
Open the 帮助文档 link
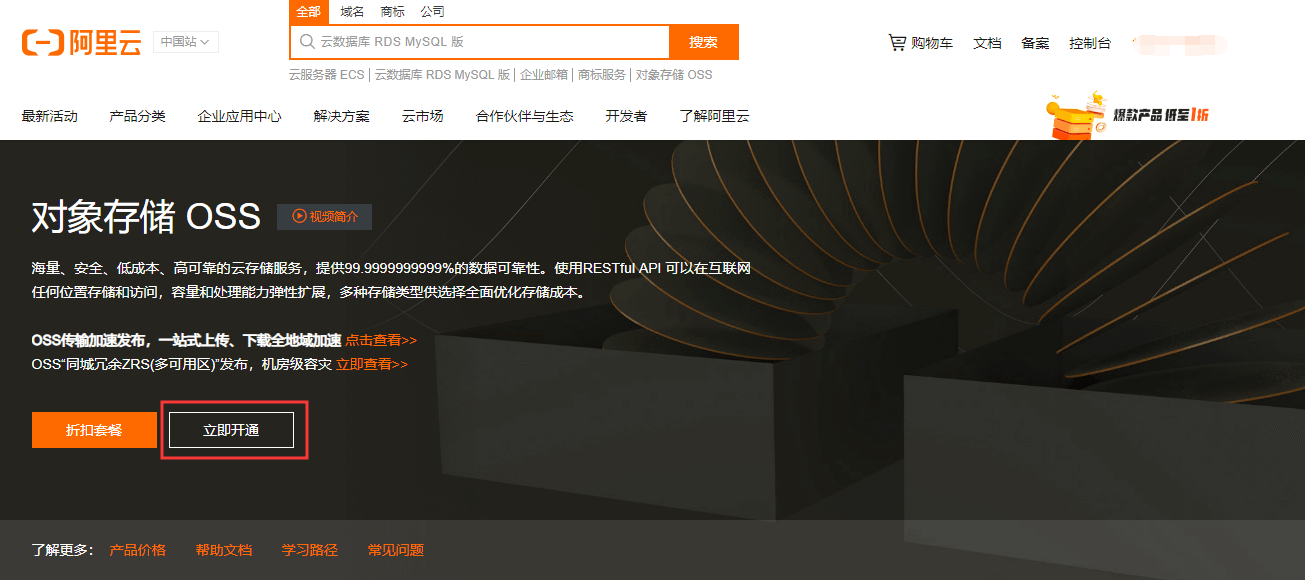[224, 550]
